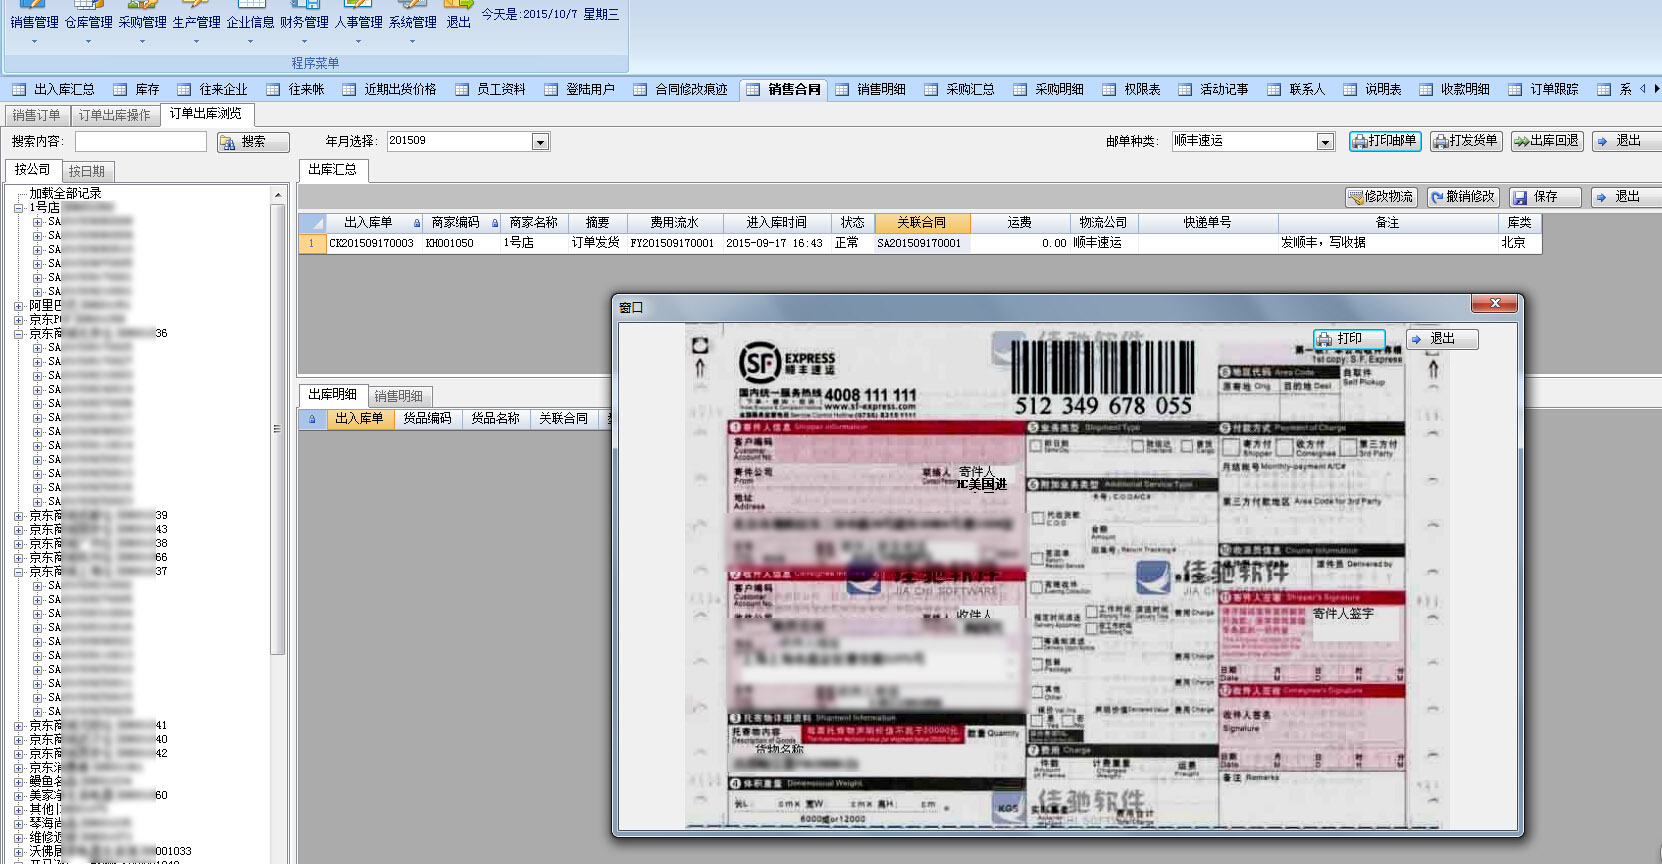The image size is (1662, 864).
Task: Open the 权限表 window tab
Action: (x=1131, y=89)
